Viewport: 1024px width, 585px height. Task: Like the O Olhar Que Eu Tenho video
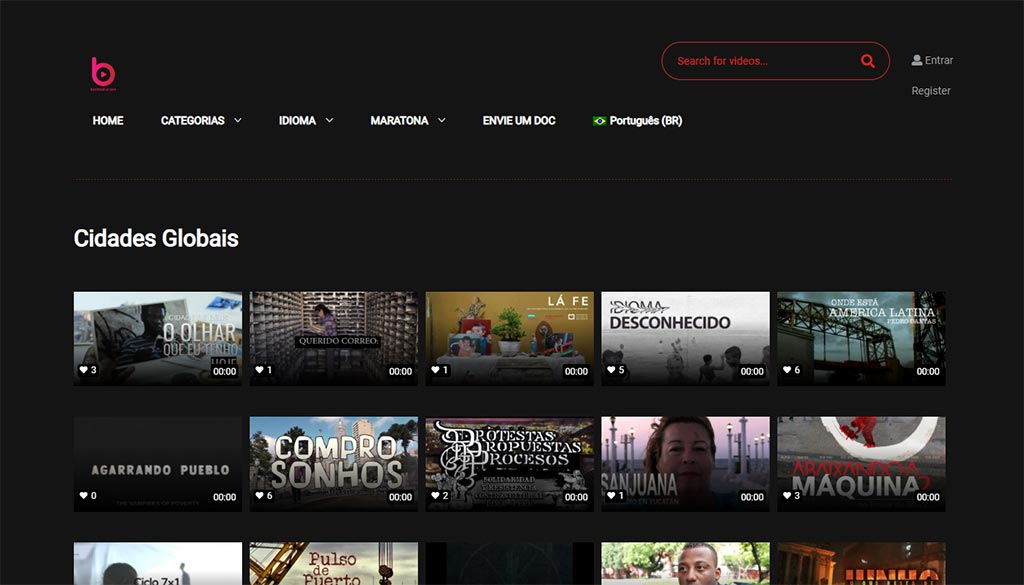(x=84, y=370)
